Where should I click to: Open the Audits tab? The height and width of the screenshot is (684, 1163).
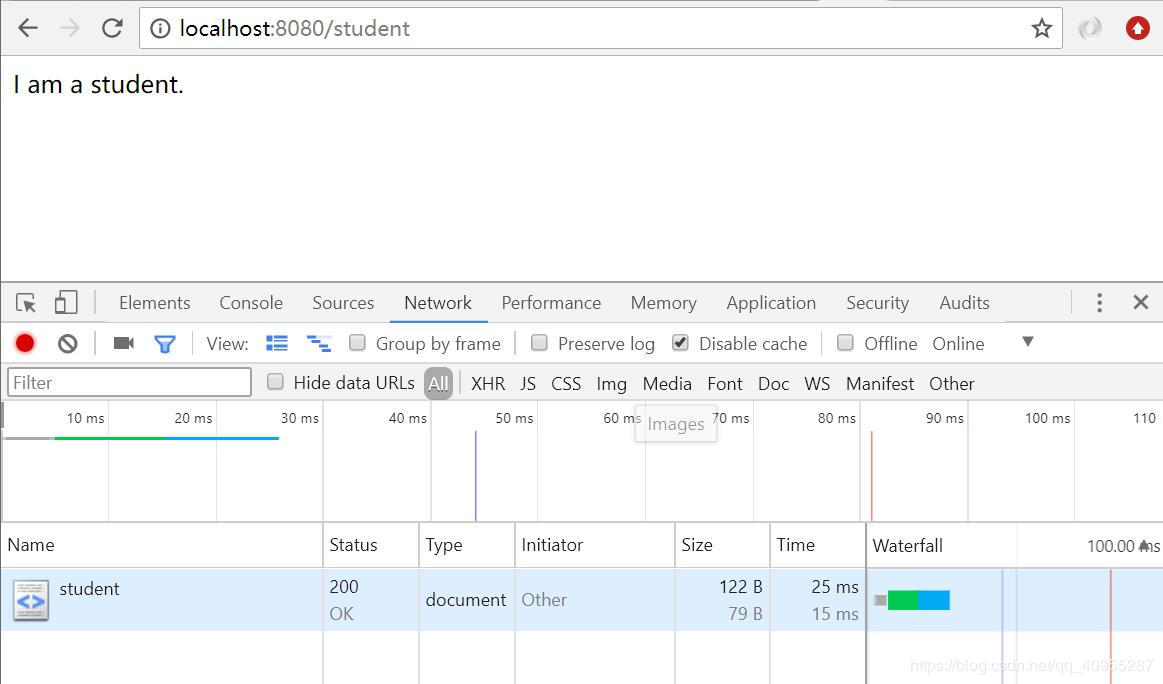pyautogui.click(x=964, y=303)
